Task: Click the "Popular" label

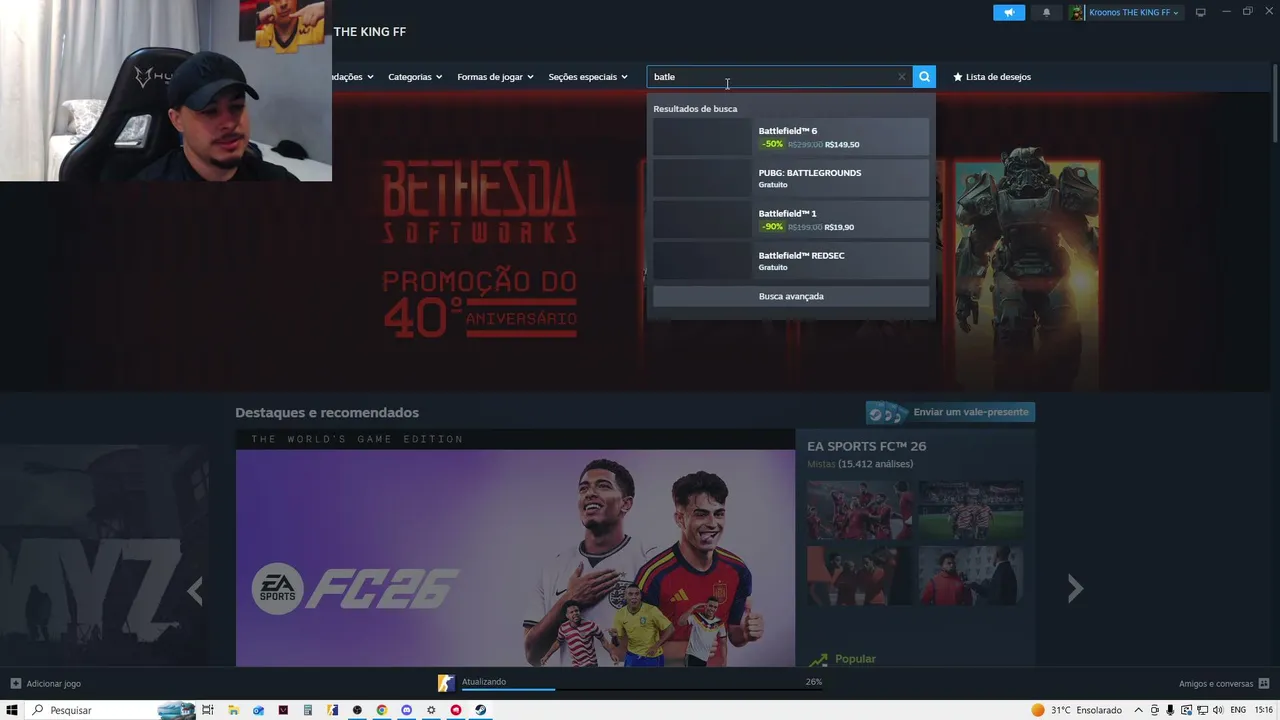Action: 855,659
